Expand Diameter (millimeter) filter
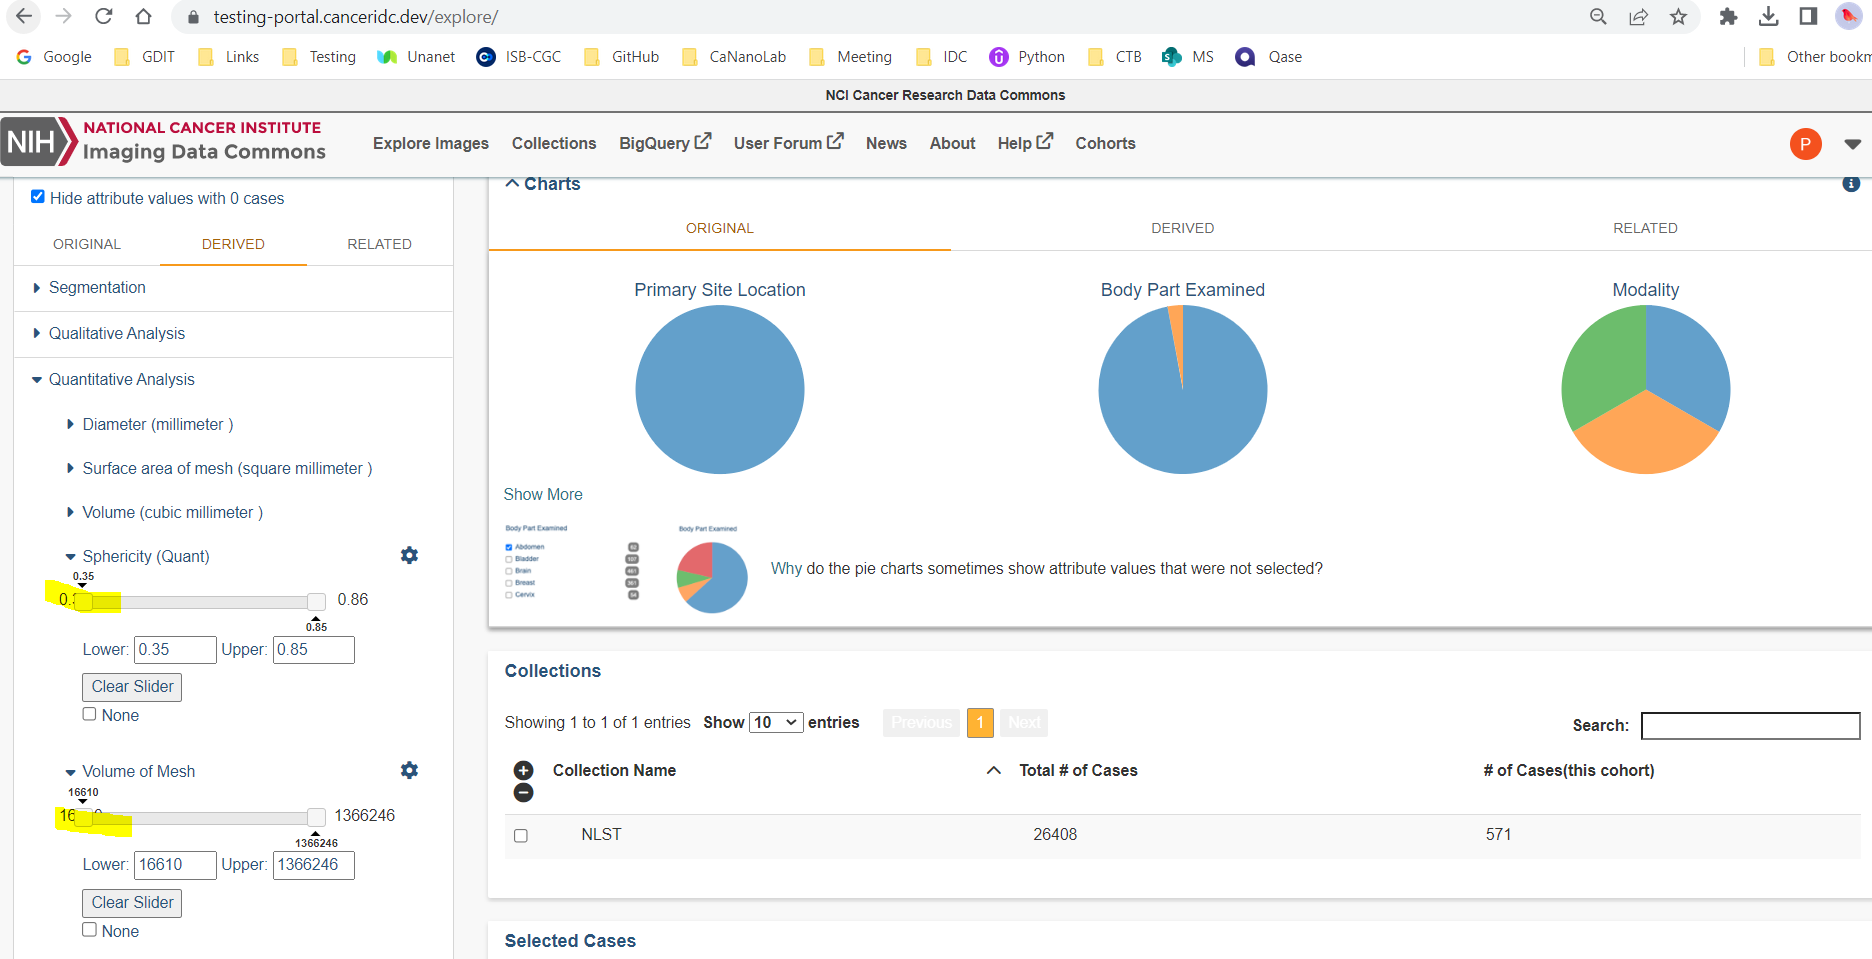Image resolution: width=1872 pixels, height=959 pixels. [158, 424]
